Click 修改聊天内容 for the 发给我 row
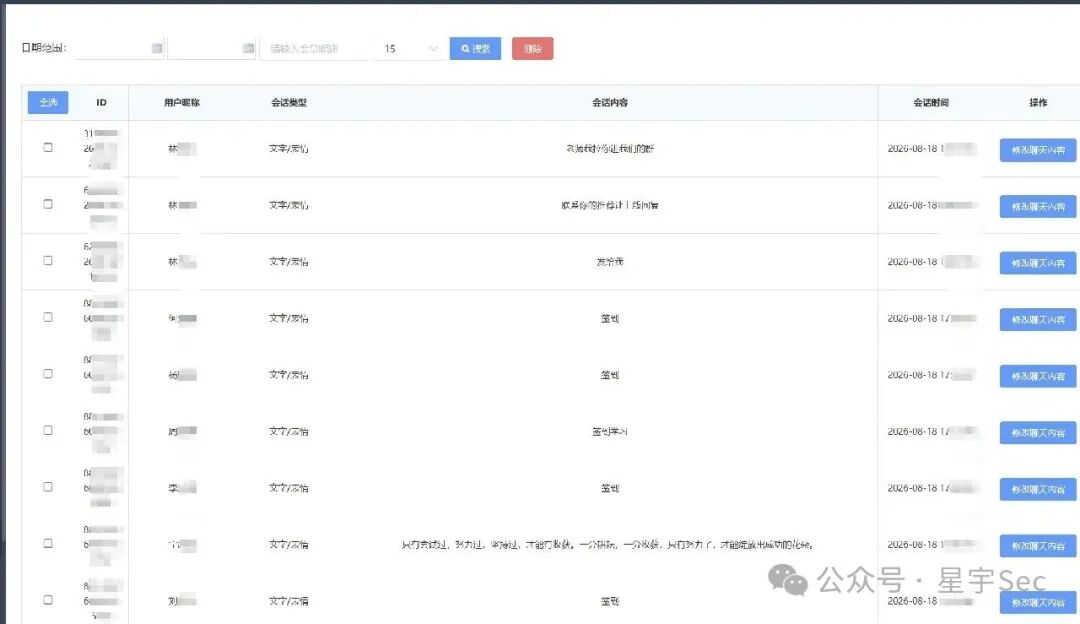The height and width of the screenshot is (624, 1080). pyautogui.click(x=1038, y=263)
